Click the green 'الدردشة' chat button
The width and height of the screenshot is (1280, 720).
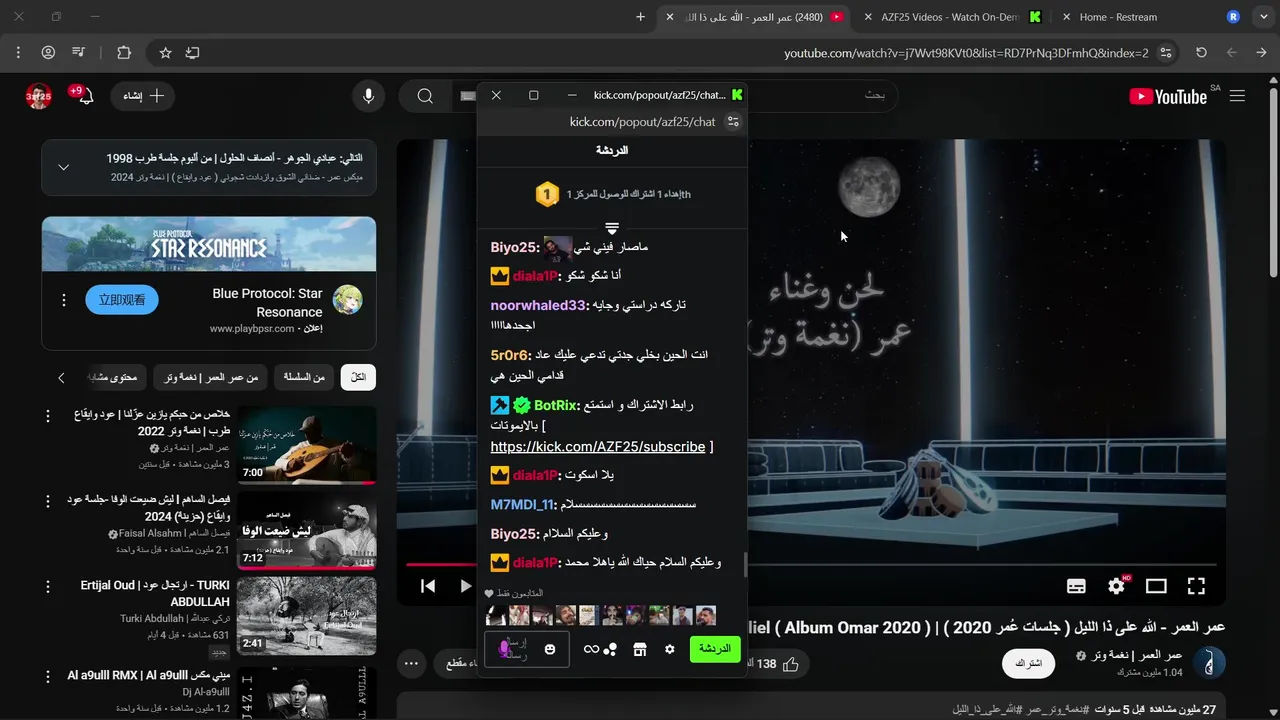(x=715, y=649)
